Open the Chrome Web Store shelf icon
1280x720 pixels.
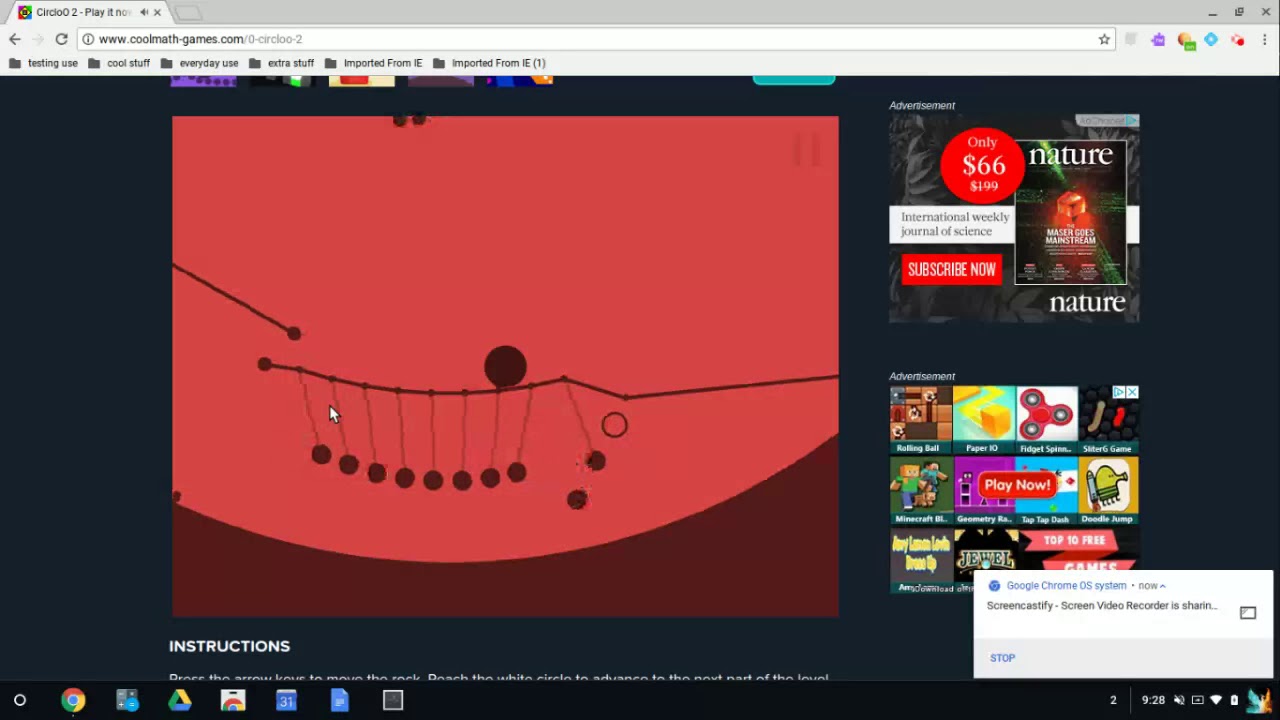(233, 700)
